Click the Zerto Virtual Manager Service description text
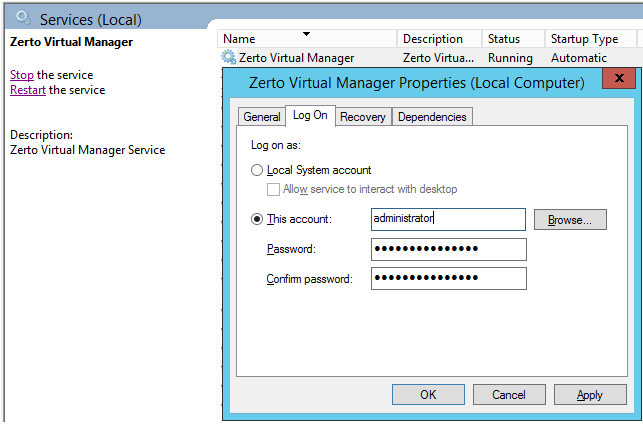 pos(88,150)
